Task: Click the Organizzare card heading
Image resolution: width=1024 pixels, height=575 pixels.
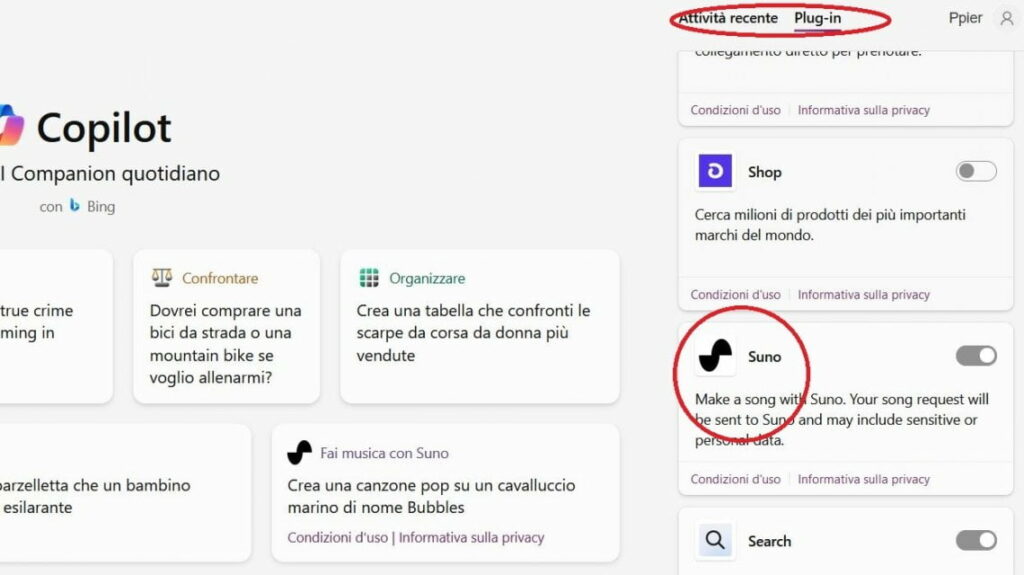Action: pos(427,278)
